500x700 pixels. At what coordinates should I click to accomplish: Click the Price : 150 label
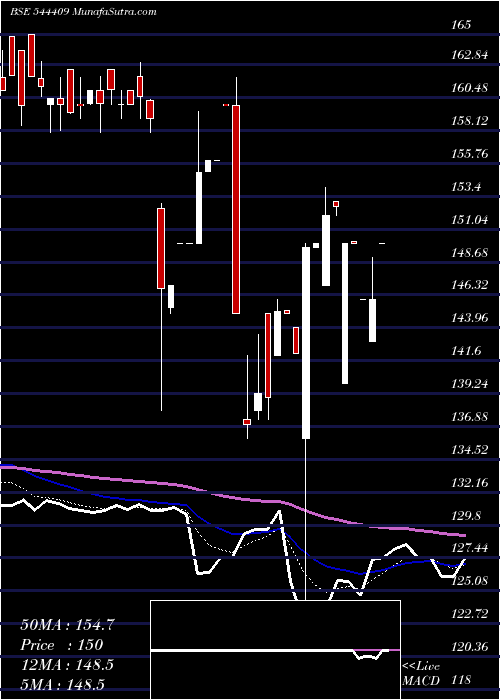[x=62, y=645]
